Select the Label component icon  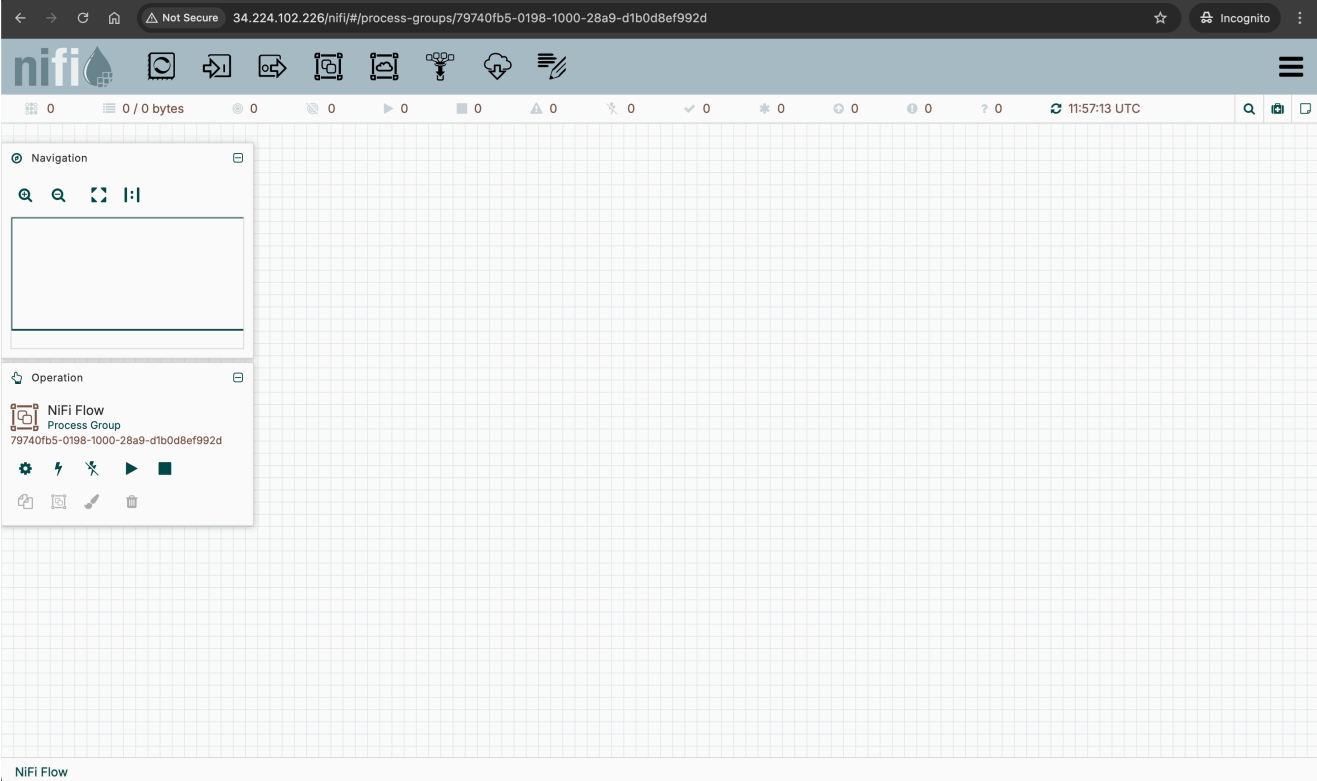click(x=551, y=66)
